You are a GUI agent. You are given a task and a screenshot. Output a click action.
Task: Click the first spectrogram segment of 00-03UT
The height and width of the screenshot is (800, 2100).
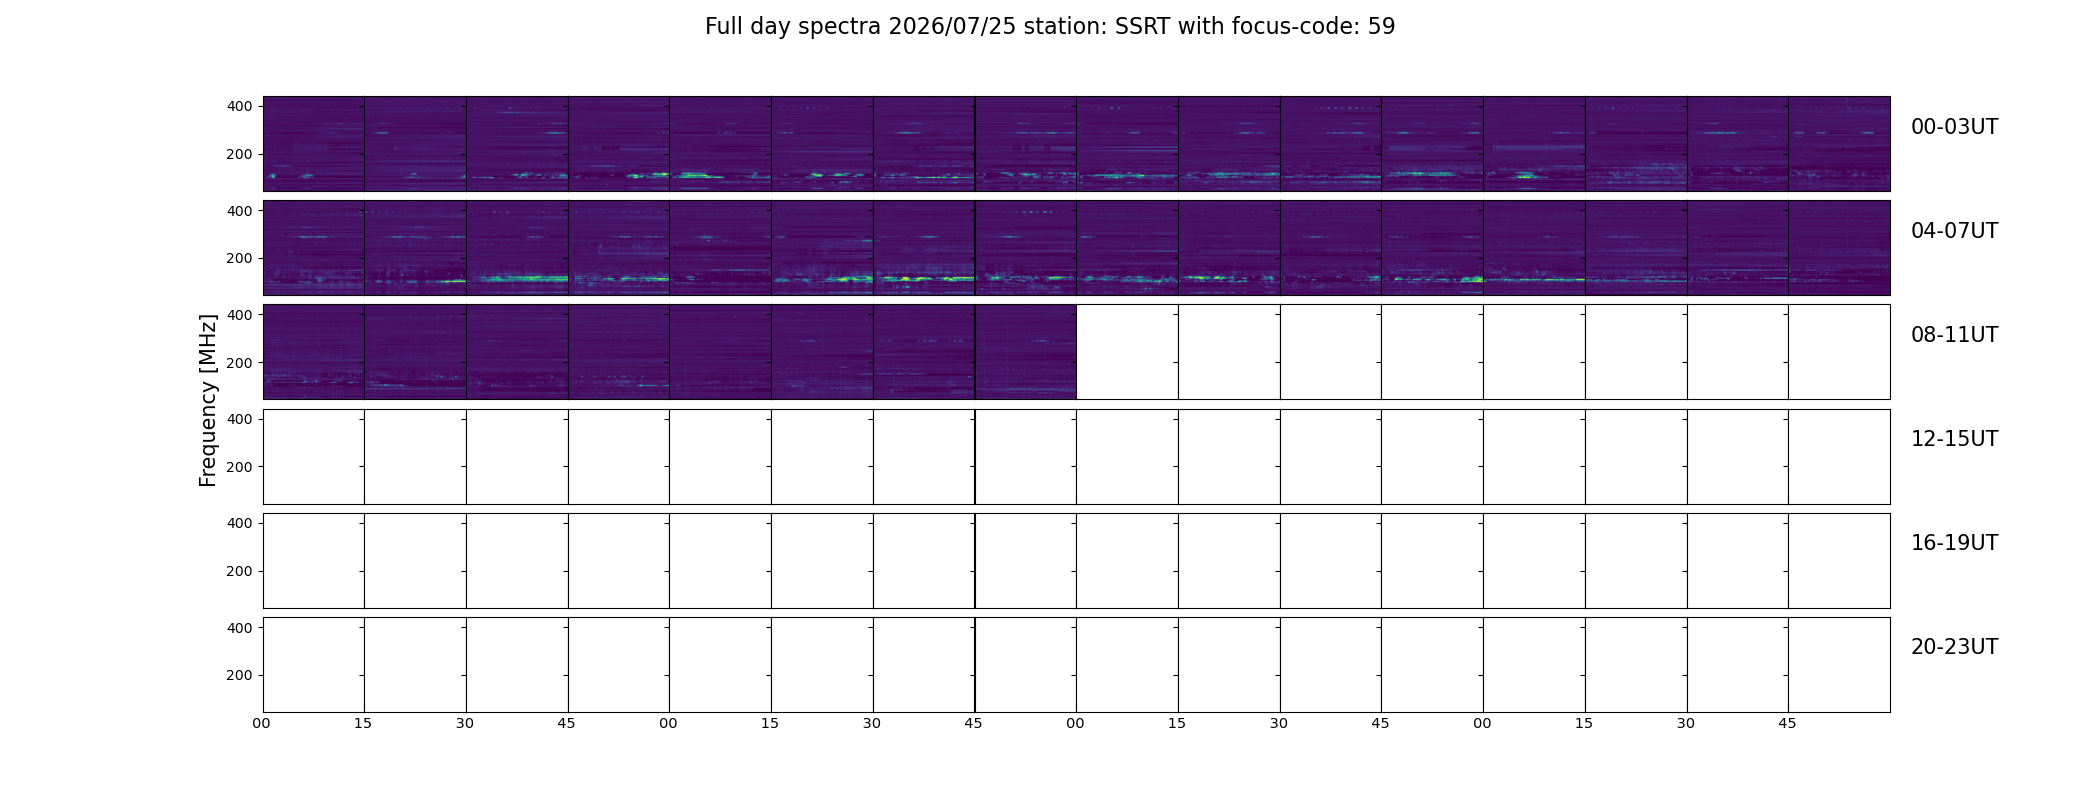tap(314, 144)
